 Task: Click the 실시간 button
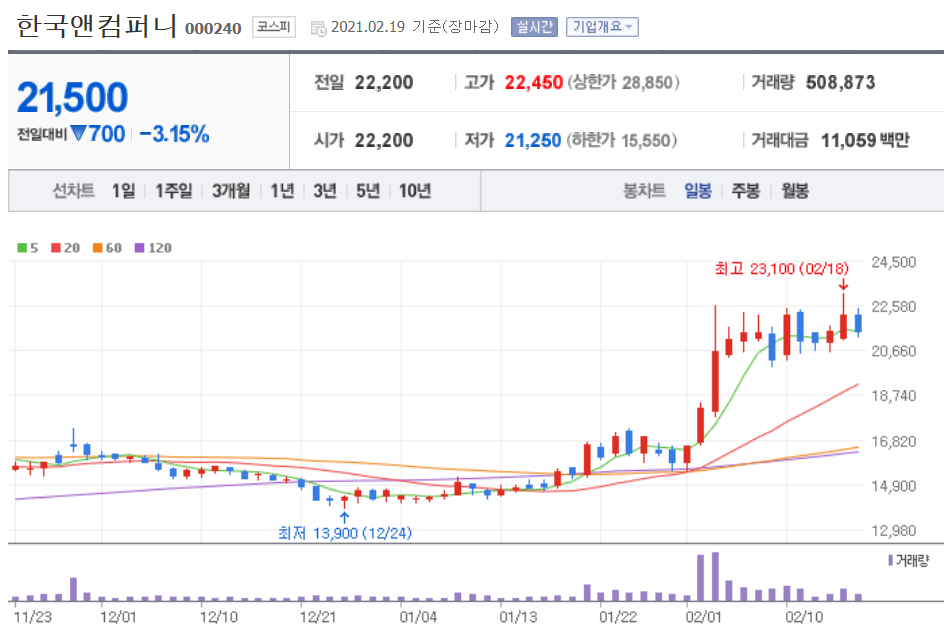pos(534,27)
